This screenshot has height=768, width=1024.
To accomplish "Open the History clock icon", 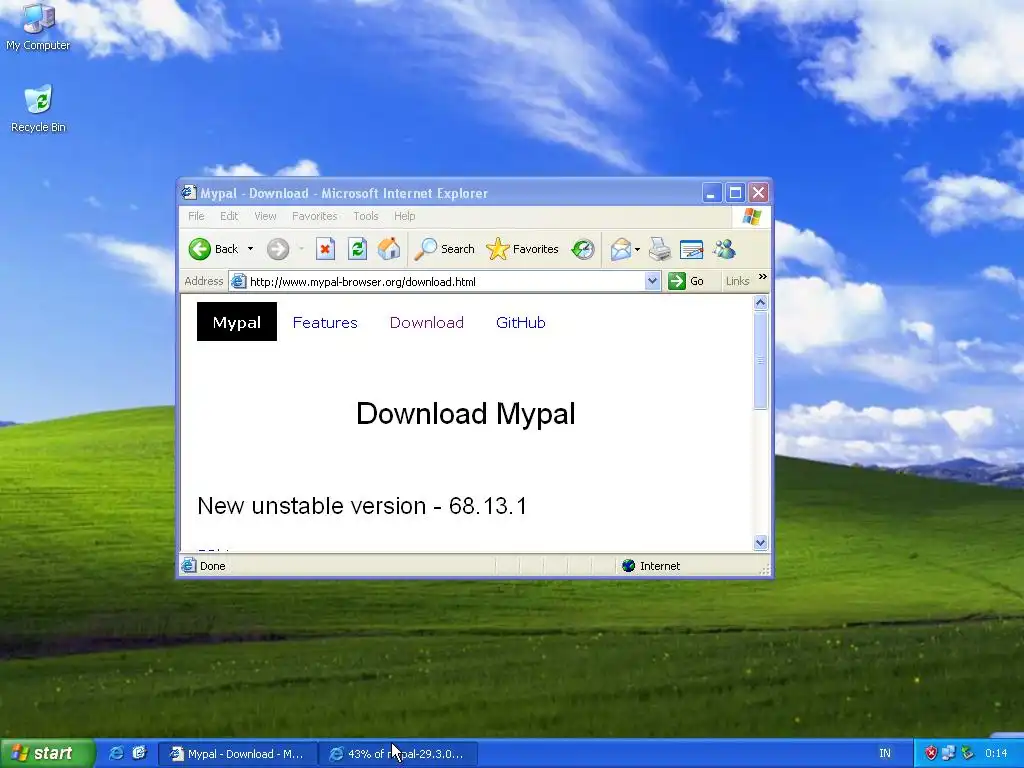I will 583,249.
